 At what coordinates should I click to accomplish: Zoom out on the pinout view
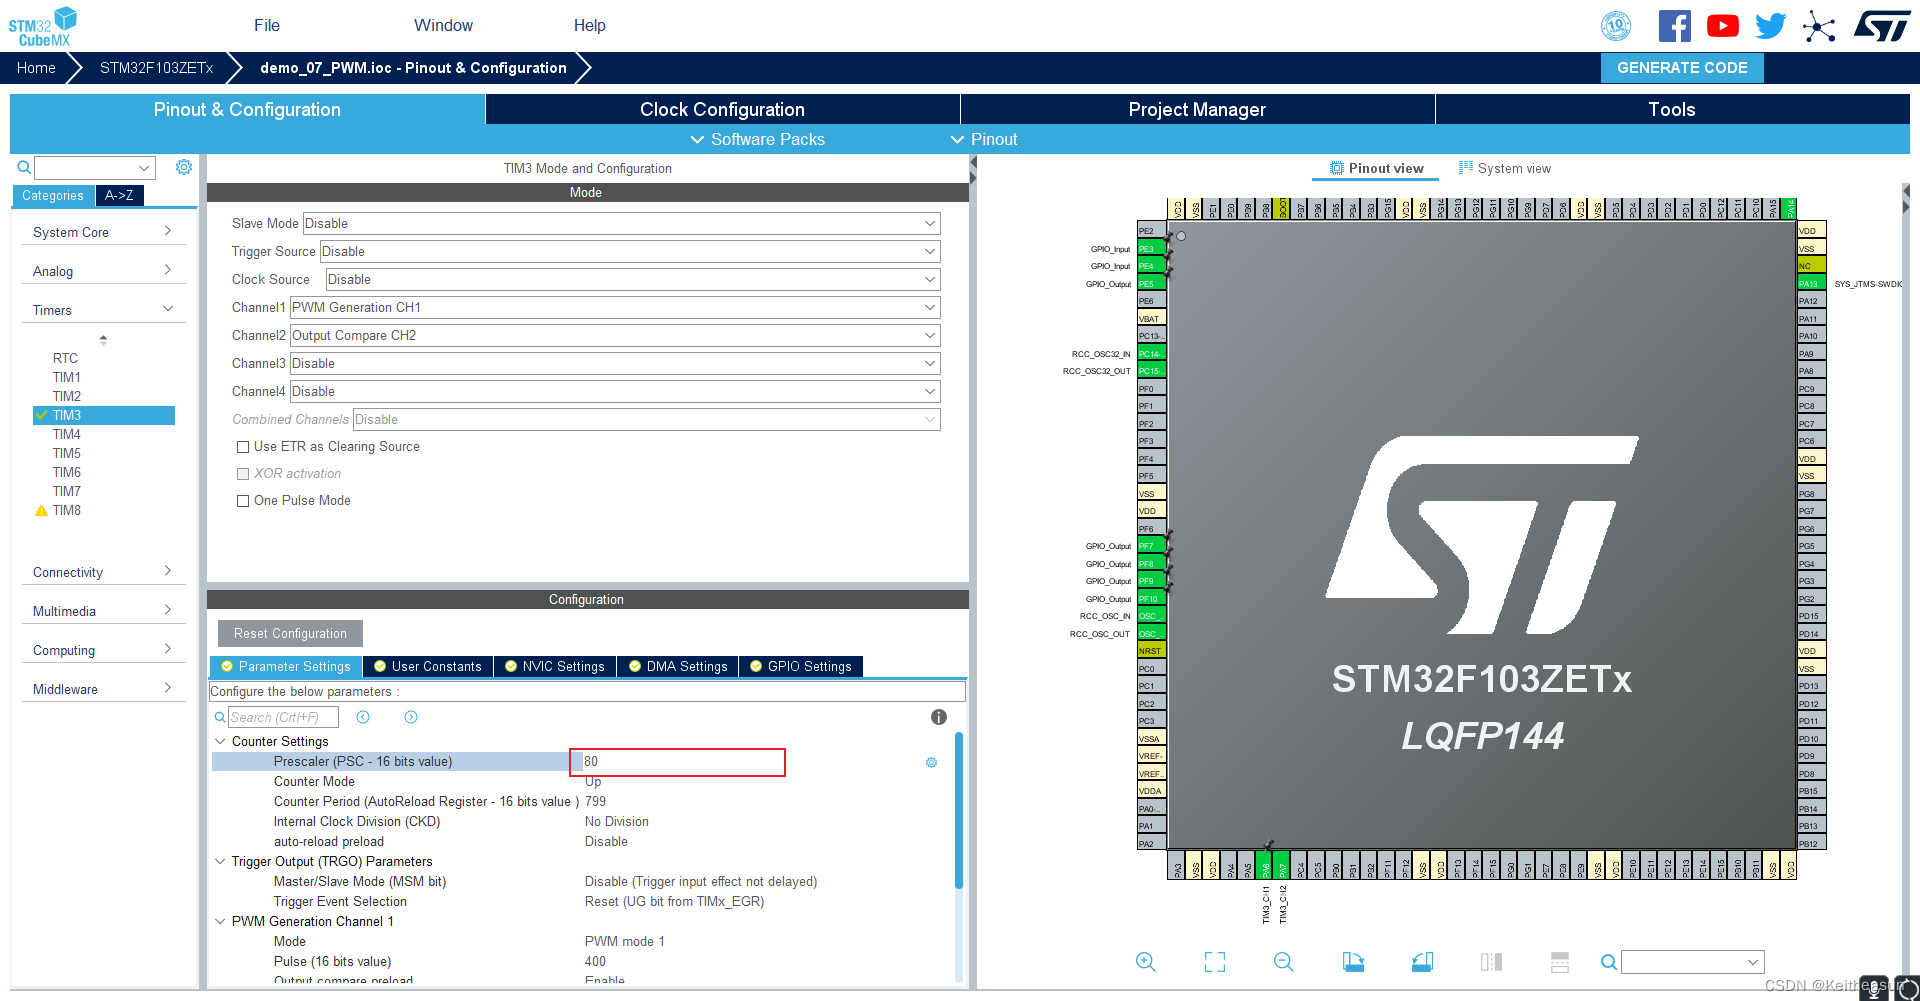(1284, 962)
